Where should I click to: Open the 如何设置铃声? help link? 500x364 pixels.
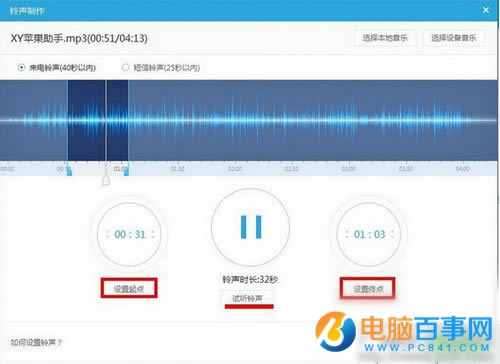click(x=36, y=342)
